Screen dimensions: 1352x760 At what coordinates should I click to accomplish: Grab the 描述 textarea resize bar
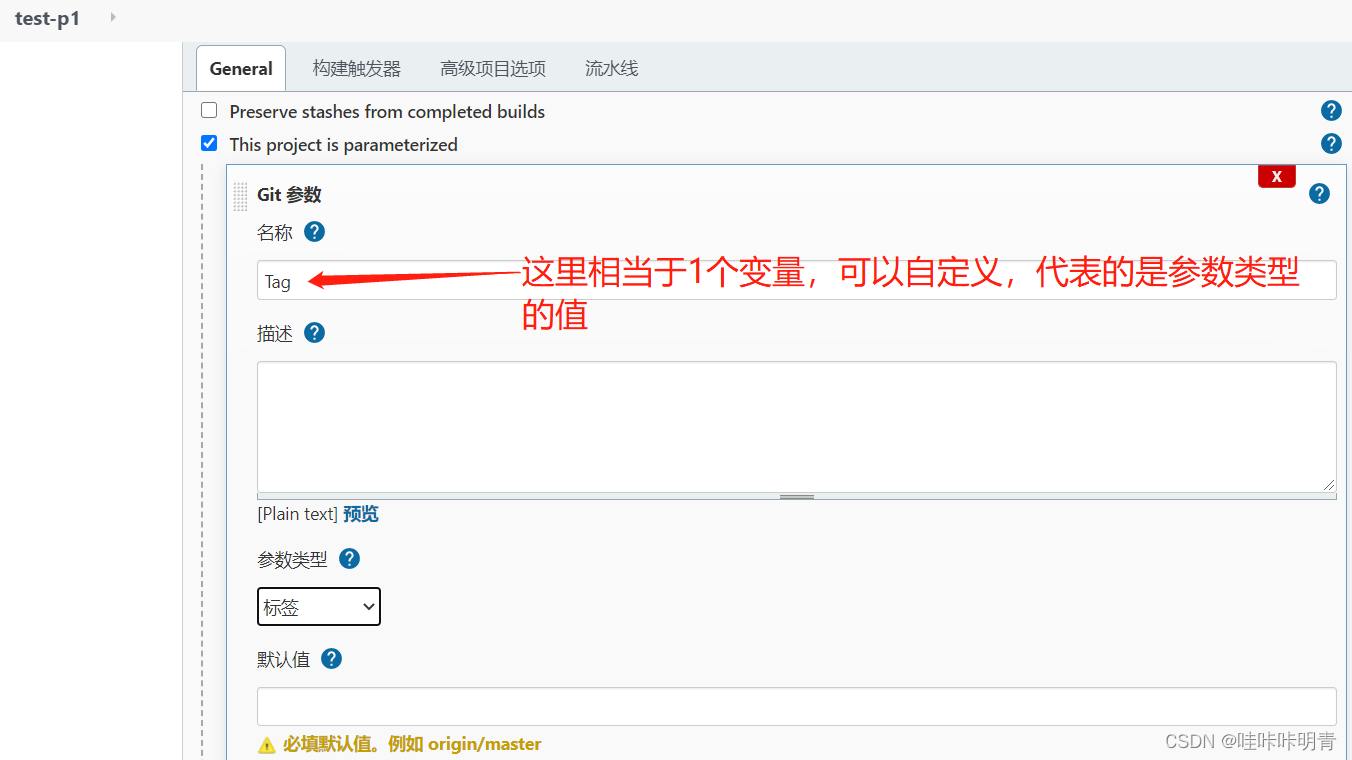[x=797, y=496]
